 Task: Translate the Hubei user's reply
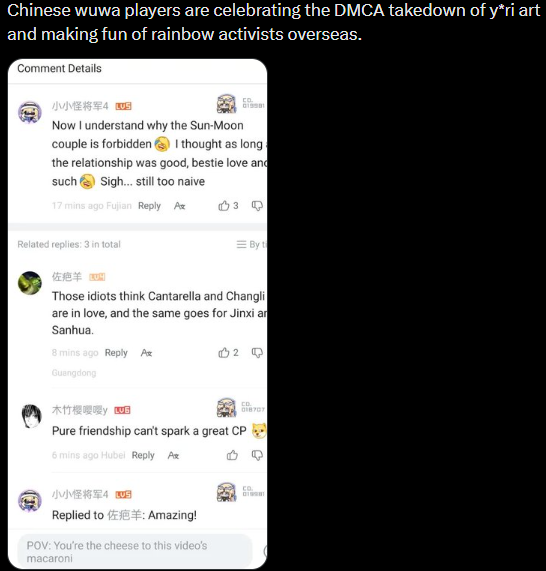(173, 455)
